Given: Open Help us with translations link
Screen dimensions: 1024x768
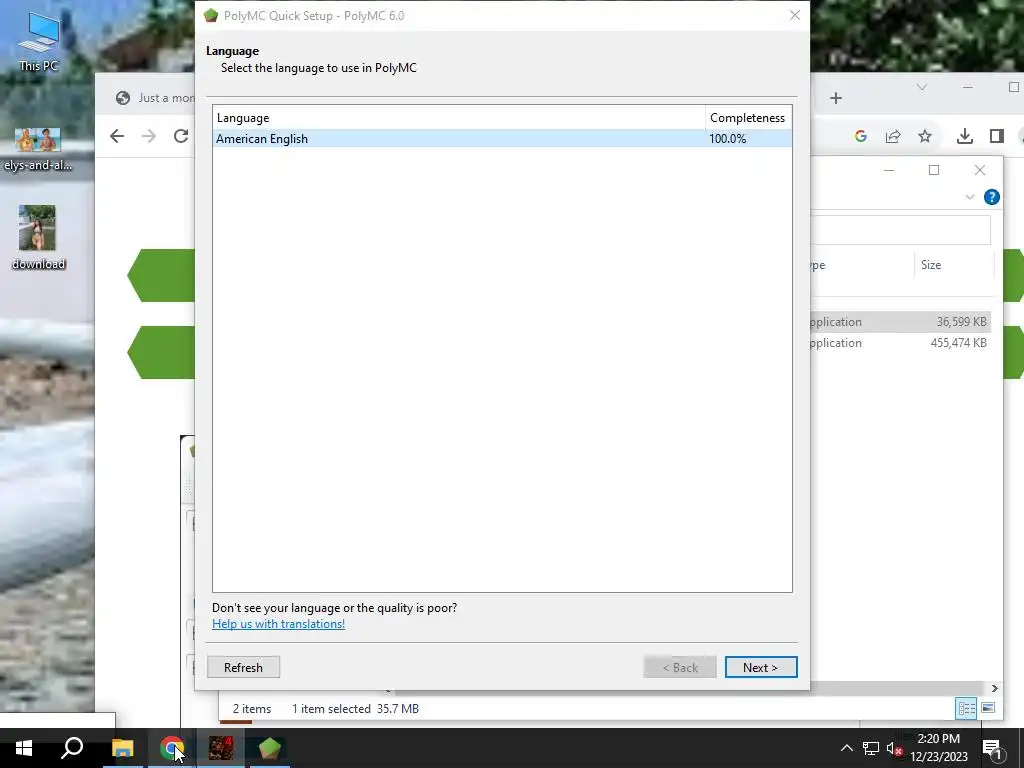Looking at the screenshot, I should click(x=278, y=624).
